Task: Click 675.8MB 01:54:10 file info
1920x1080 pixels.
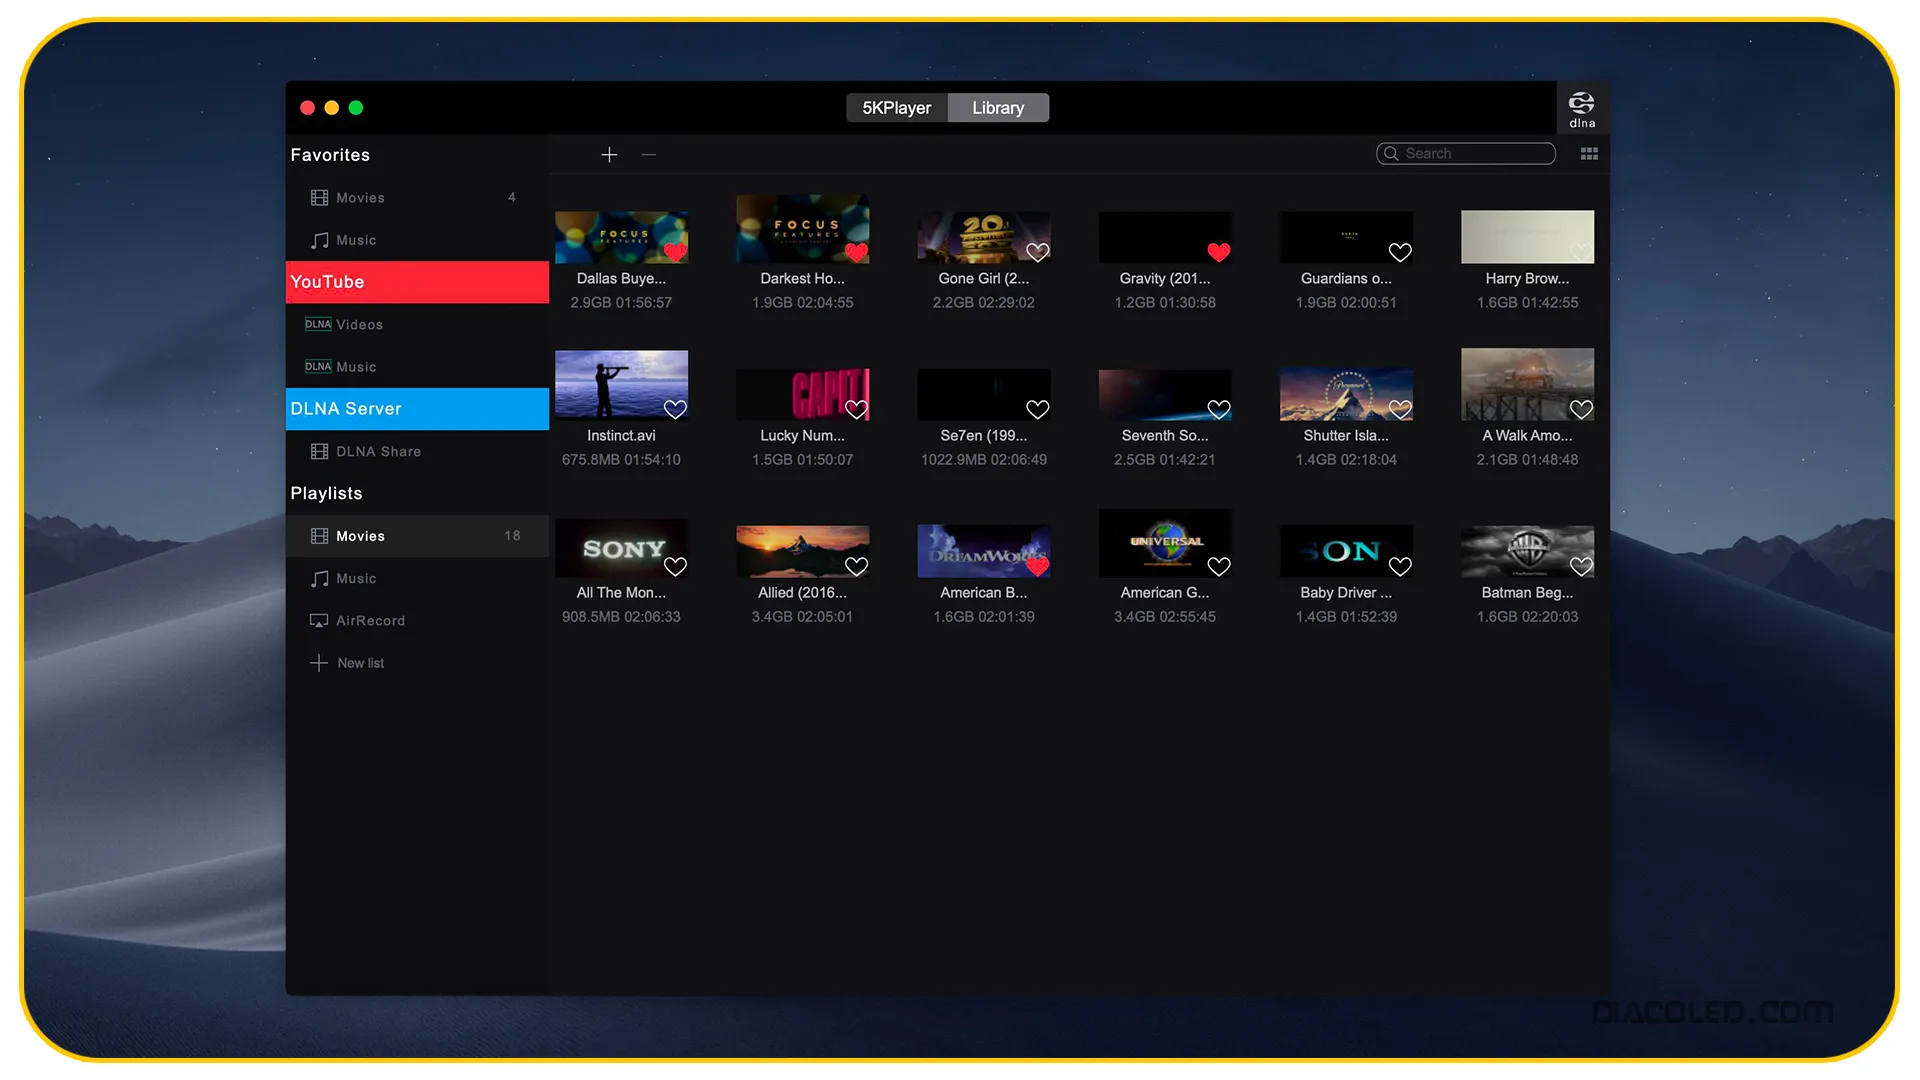Action: pyautogui.click(x=621, y=460)
